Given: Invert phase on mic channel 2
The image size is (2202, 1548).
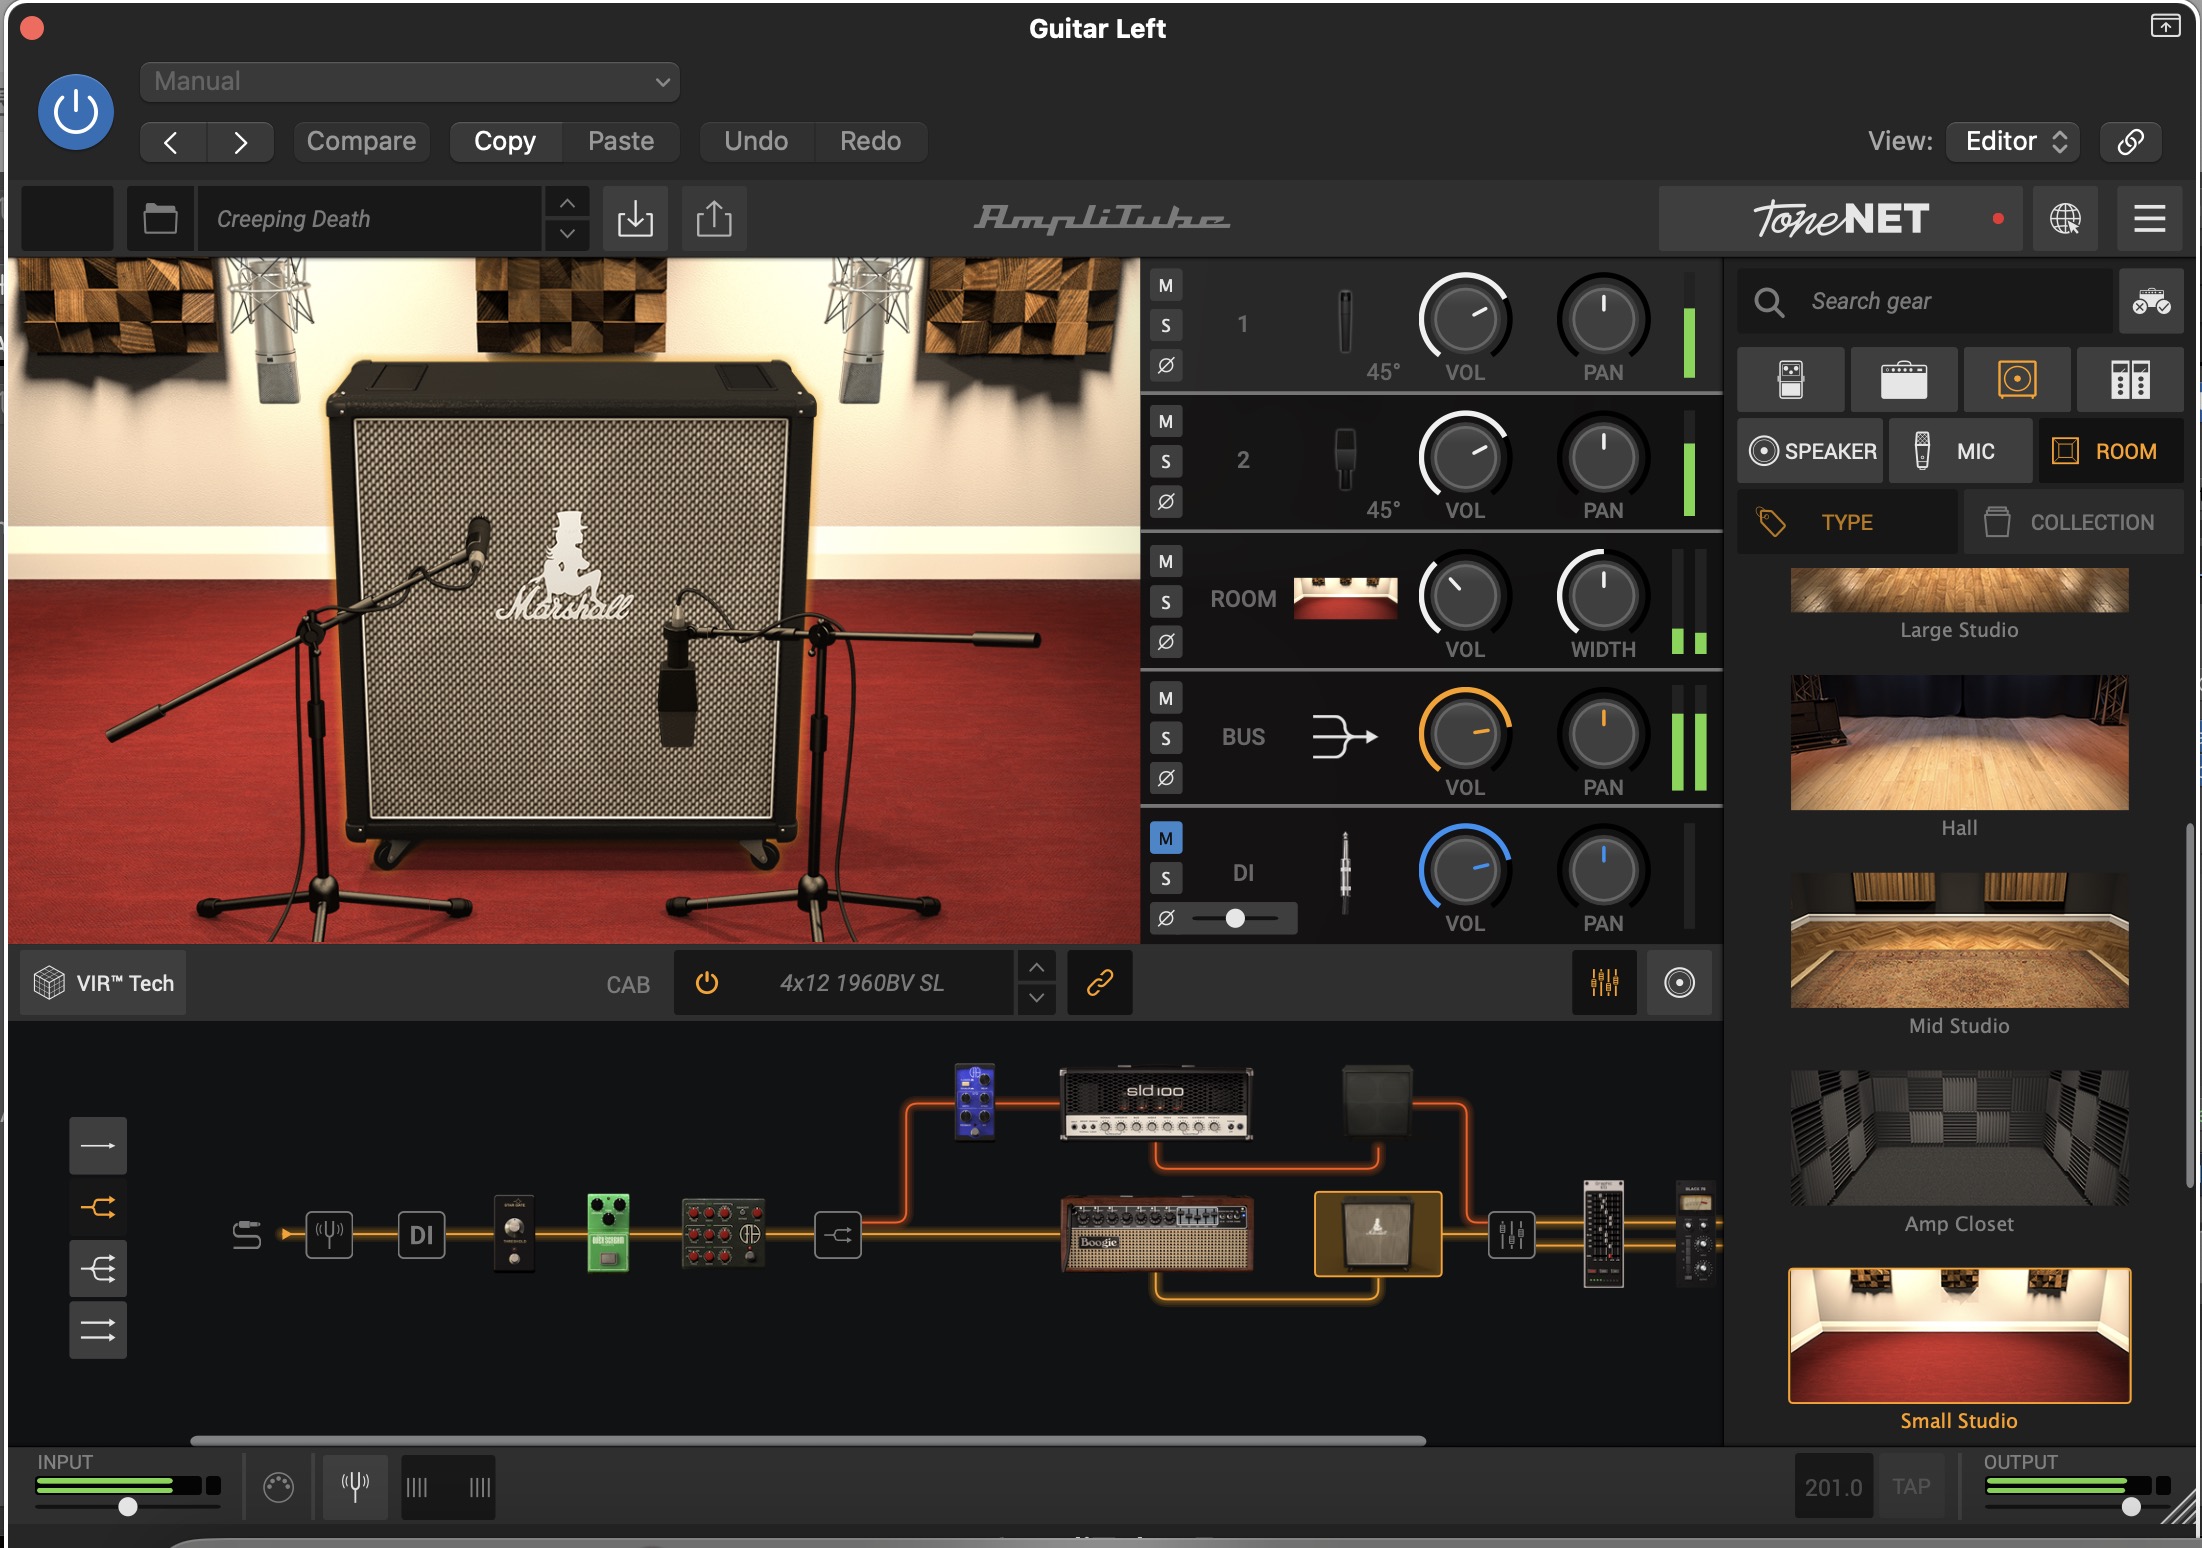Looking at the screenshot, I should tap(1166, 501).
